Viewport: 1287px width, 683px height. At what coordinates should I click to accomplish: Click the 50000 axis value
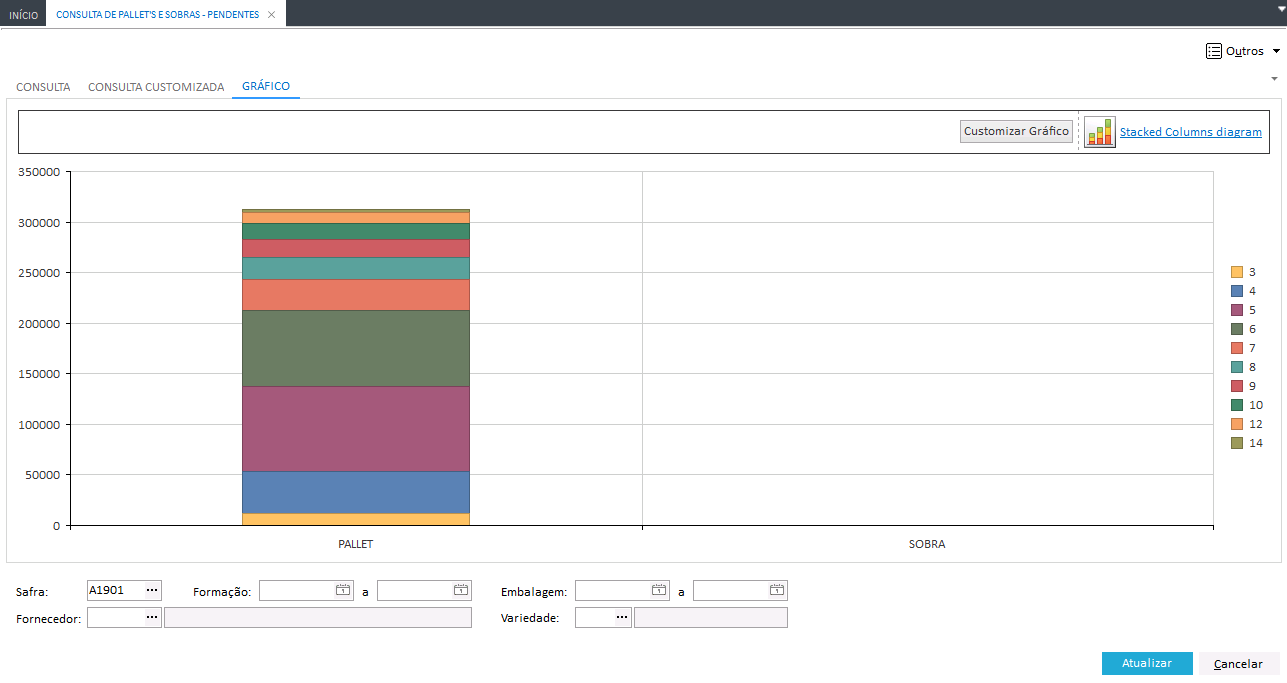[x=42, y=475]
